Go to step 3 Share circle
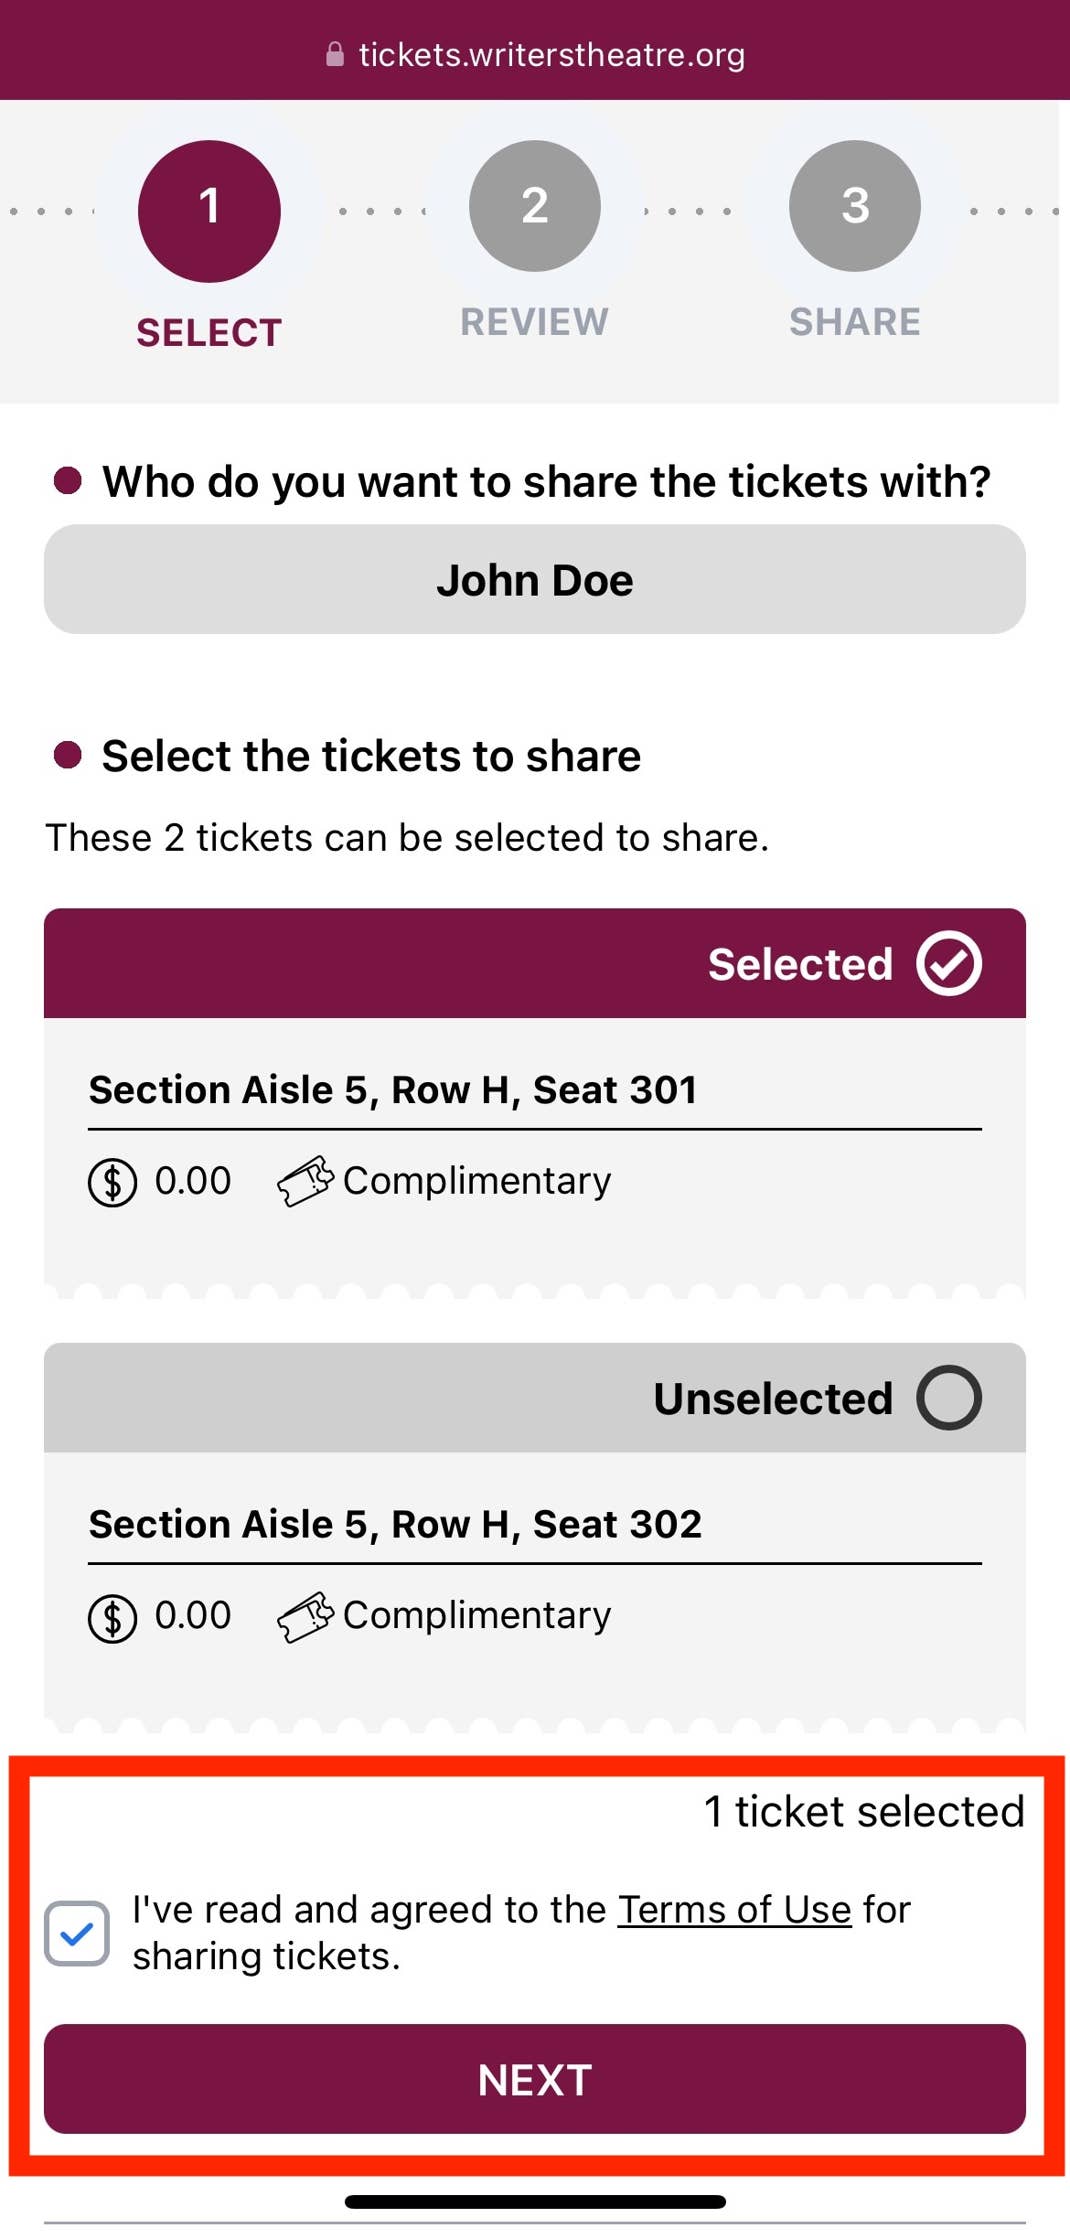Viewport: 1070px width, 2231px height. [x=854, y=206]
